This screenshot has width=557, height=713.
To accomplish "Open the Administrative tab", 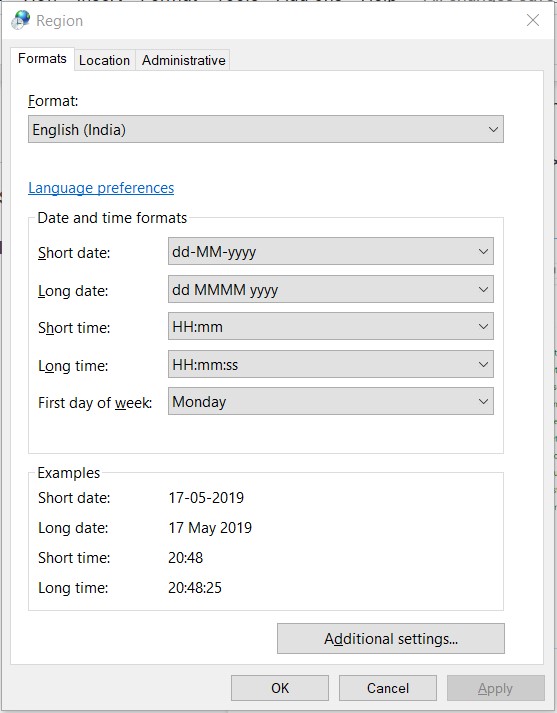I will (183, 60).
